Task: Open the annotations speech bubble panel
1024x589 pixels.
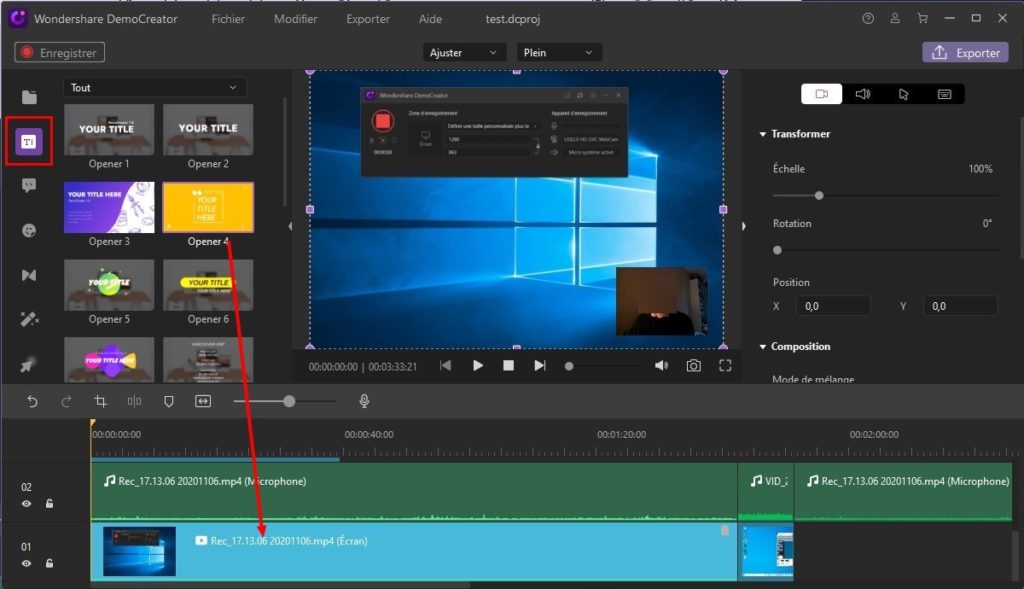Action: click(x=29, y=185)
